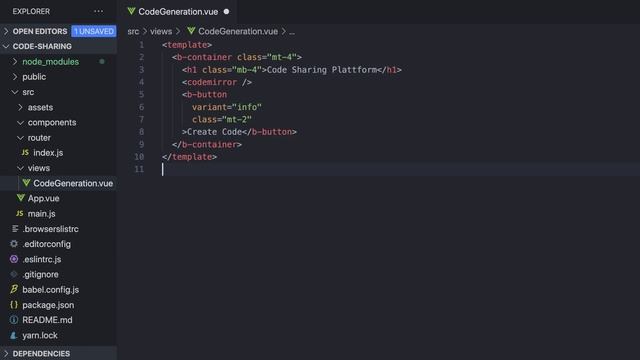Image resolution: width=640 pixels, height=360 pixels.
Task: Click the git icon beside .gitignore
Action: click(x=14, y=274)
